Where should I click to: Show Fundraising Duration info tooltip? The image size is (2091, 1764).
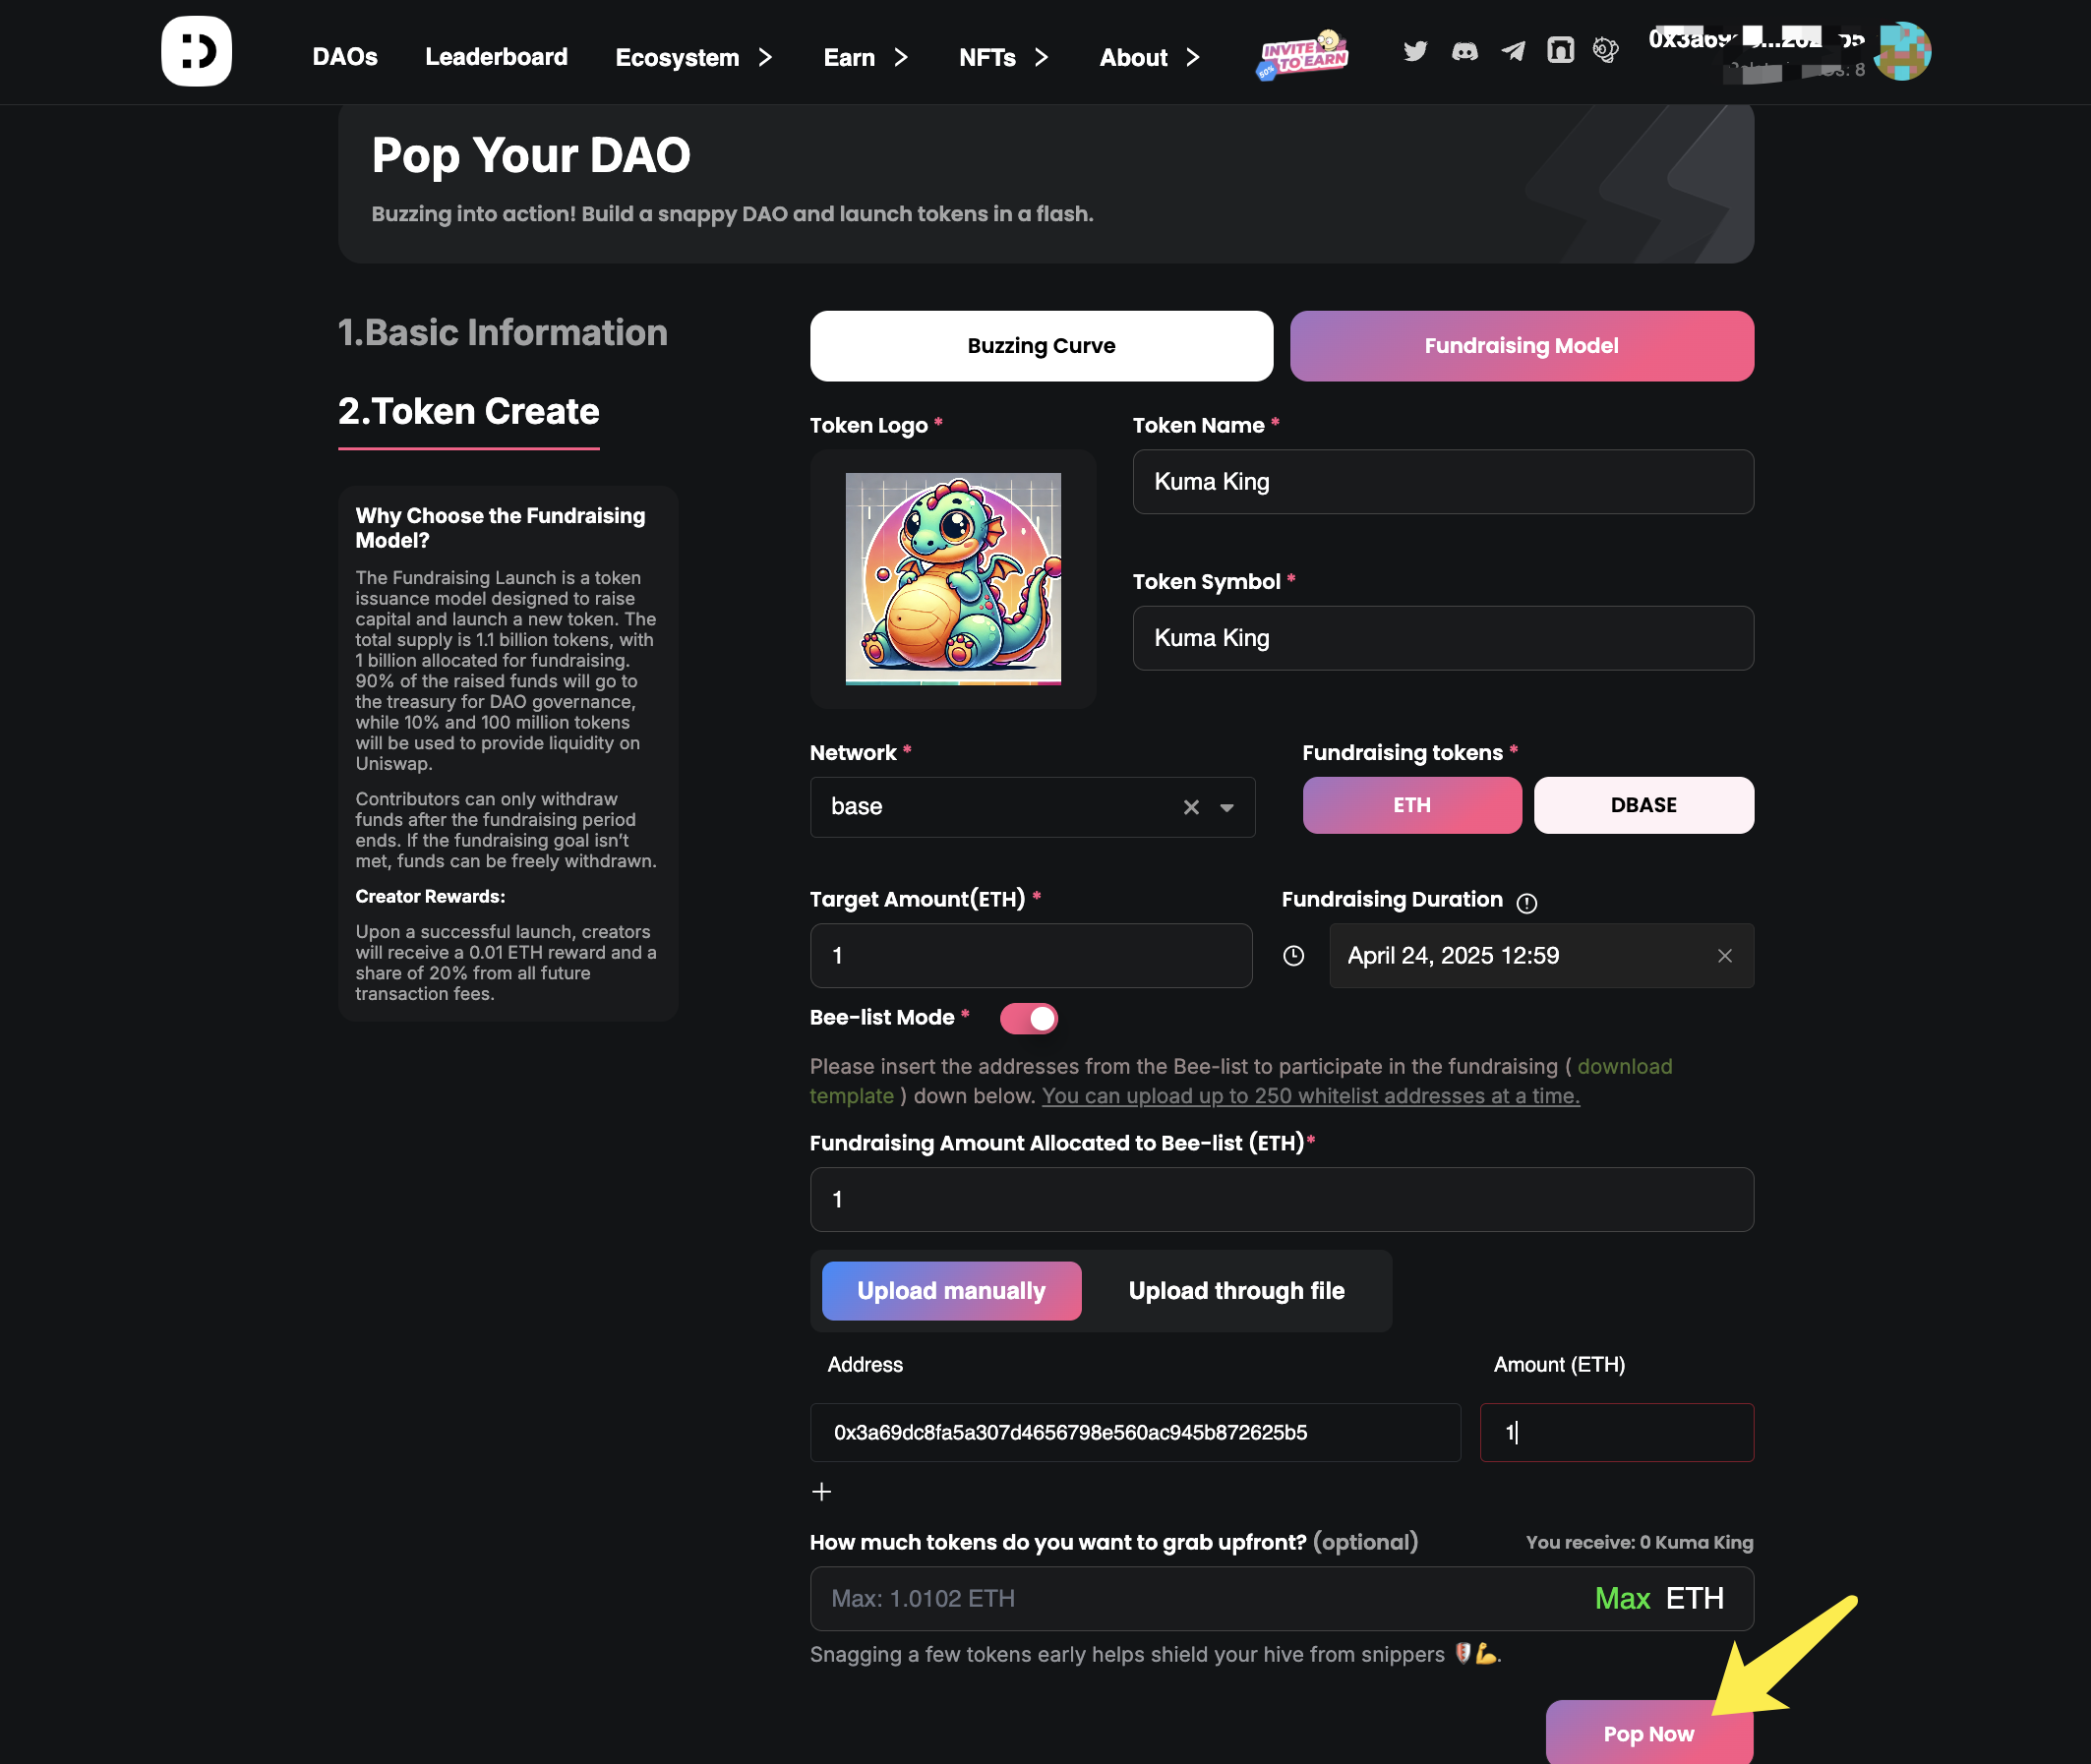(1526, 903)
